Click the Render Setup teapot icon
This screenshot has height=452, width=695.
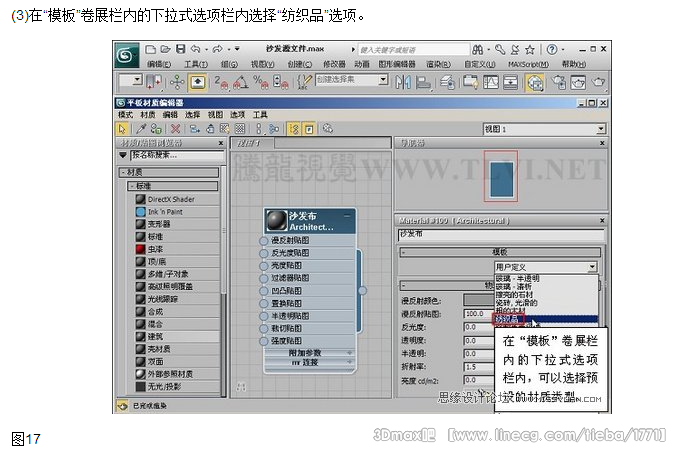click(x=558, y=82)
